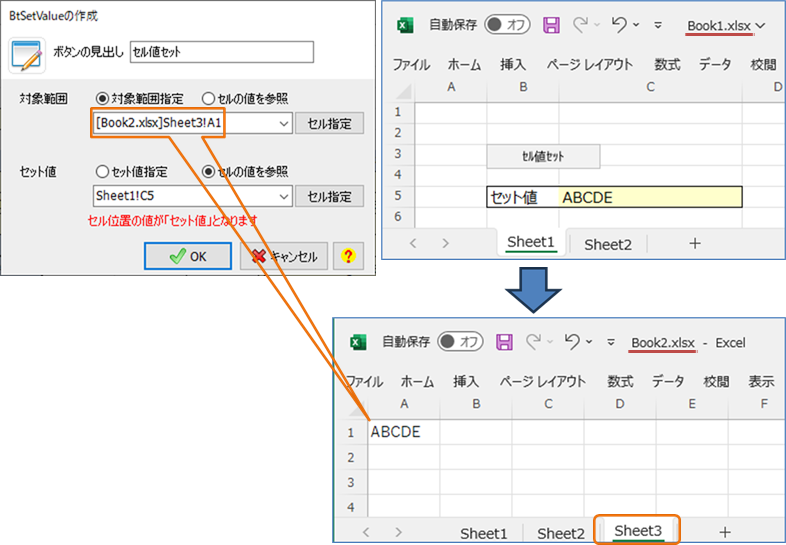Open the [Book2.xlsx]Sheet3!A1 combo box dropdown arrow
This screenshot has width=786, height=545.
284,123
